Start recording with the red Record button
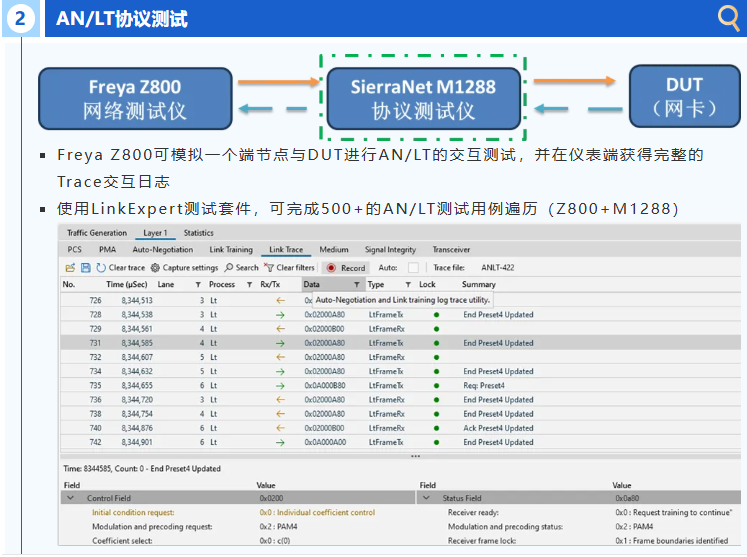747x557 pixels. [346, 268]
